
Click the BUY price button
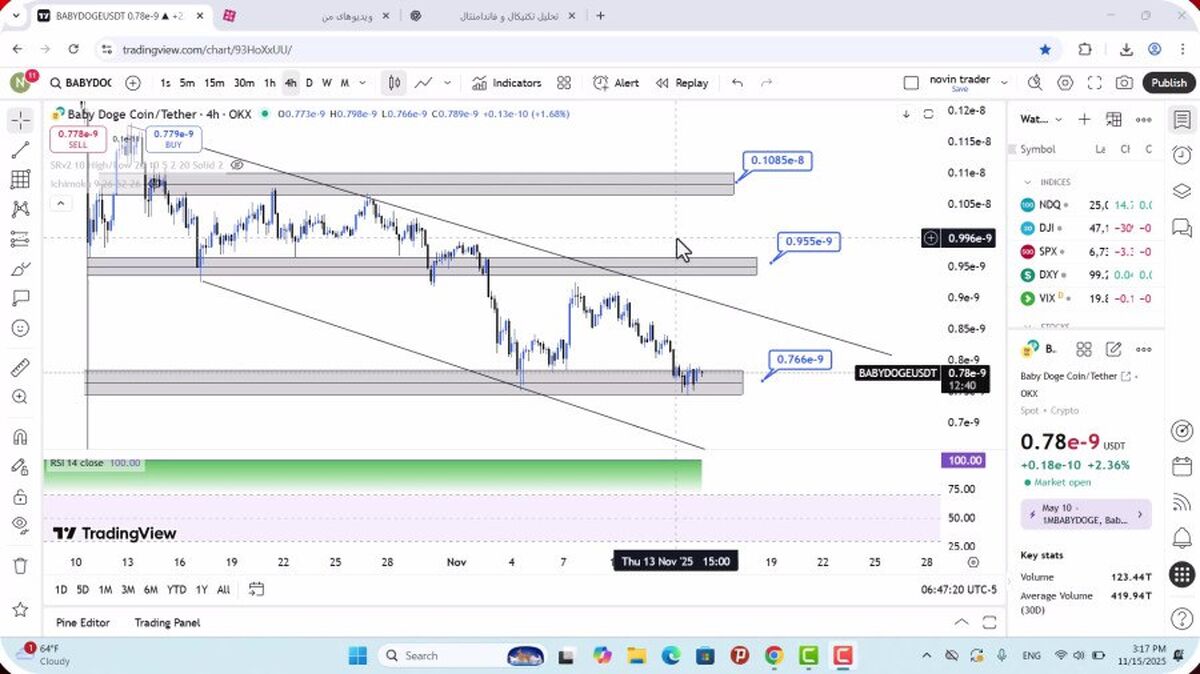[174, 139]
